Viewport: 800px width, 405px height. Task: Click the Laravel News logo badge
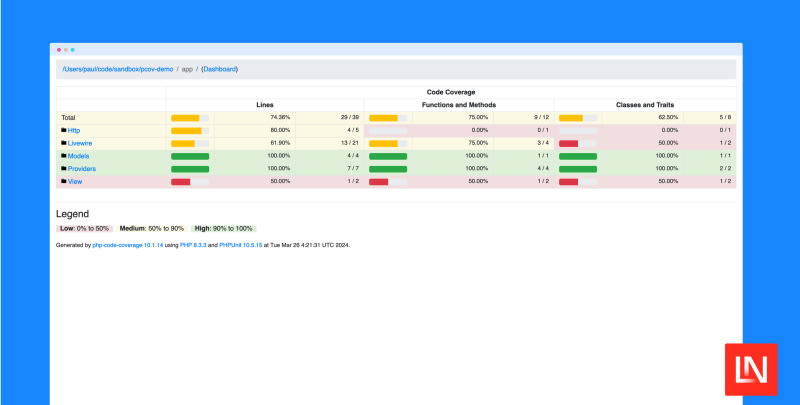click(x=751, y=368)
